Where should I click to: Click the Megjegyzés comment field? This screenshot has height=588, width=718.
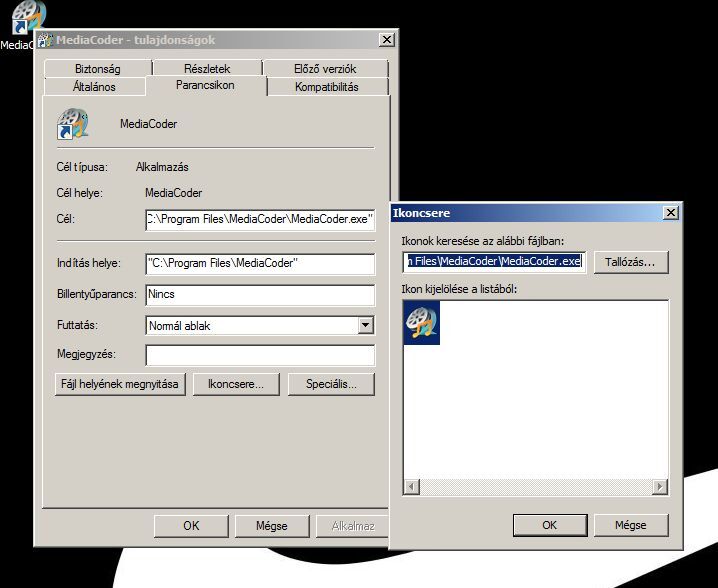coord(260,355)
